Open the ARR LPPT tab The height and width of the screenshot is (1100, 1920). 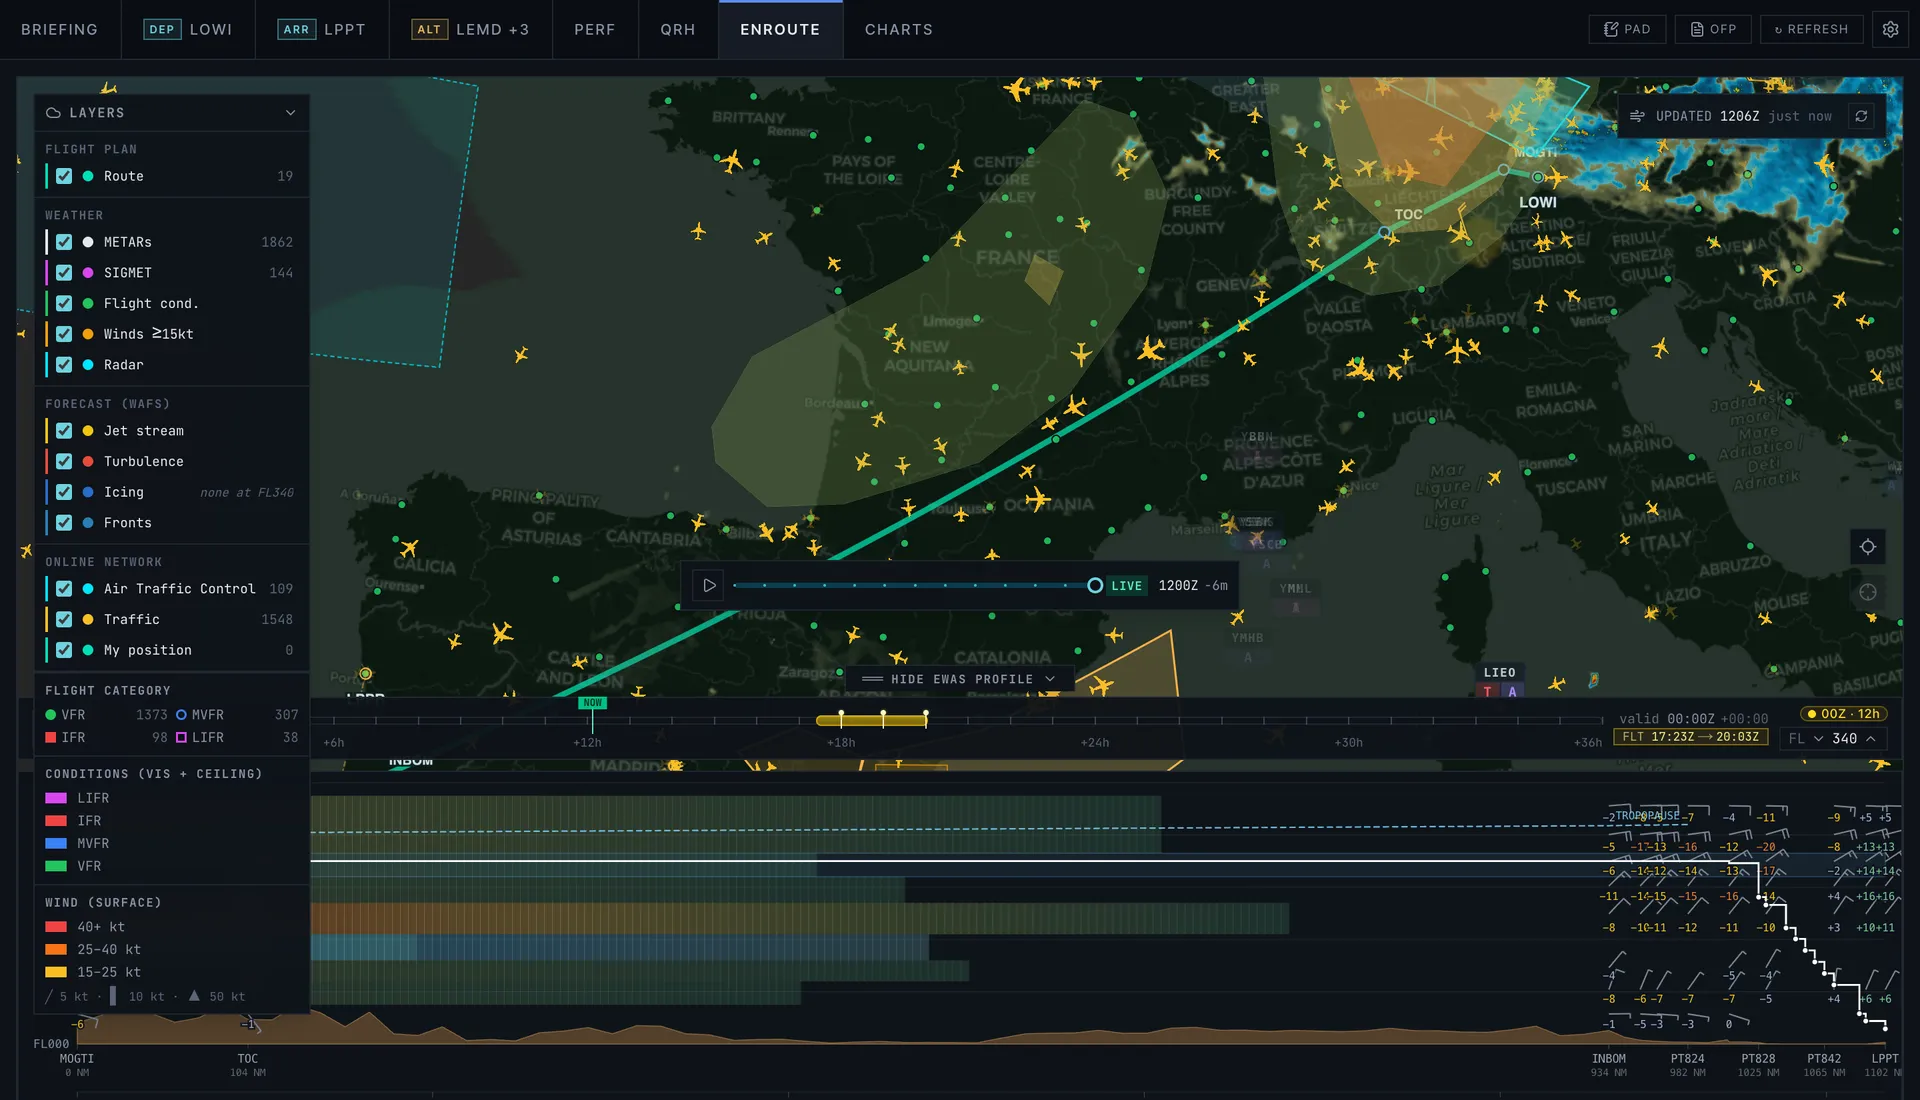(x=322, y=29)
